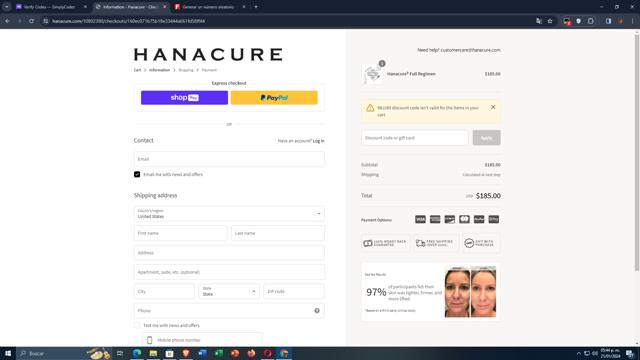Viewport: 640px width, 360px height.
Task: Open a new browser tab with plus button
Action: 256,7
